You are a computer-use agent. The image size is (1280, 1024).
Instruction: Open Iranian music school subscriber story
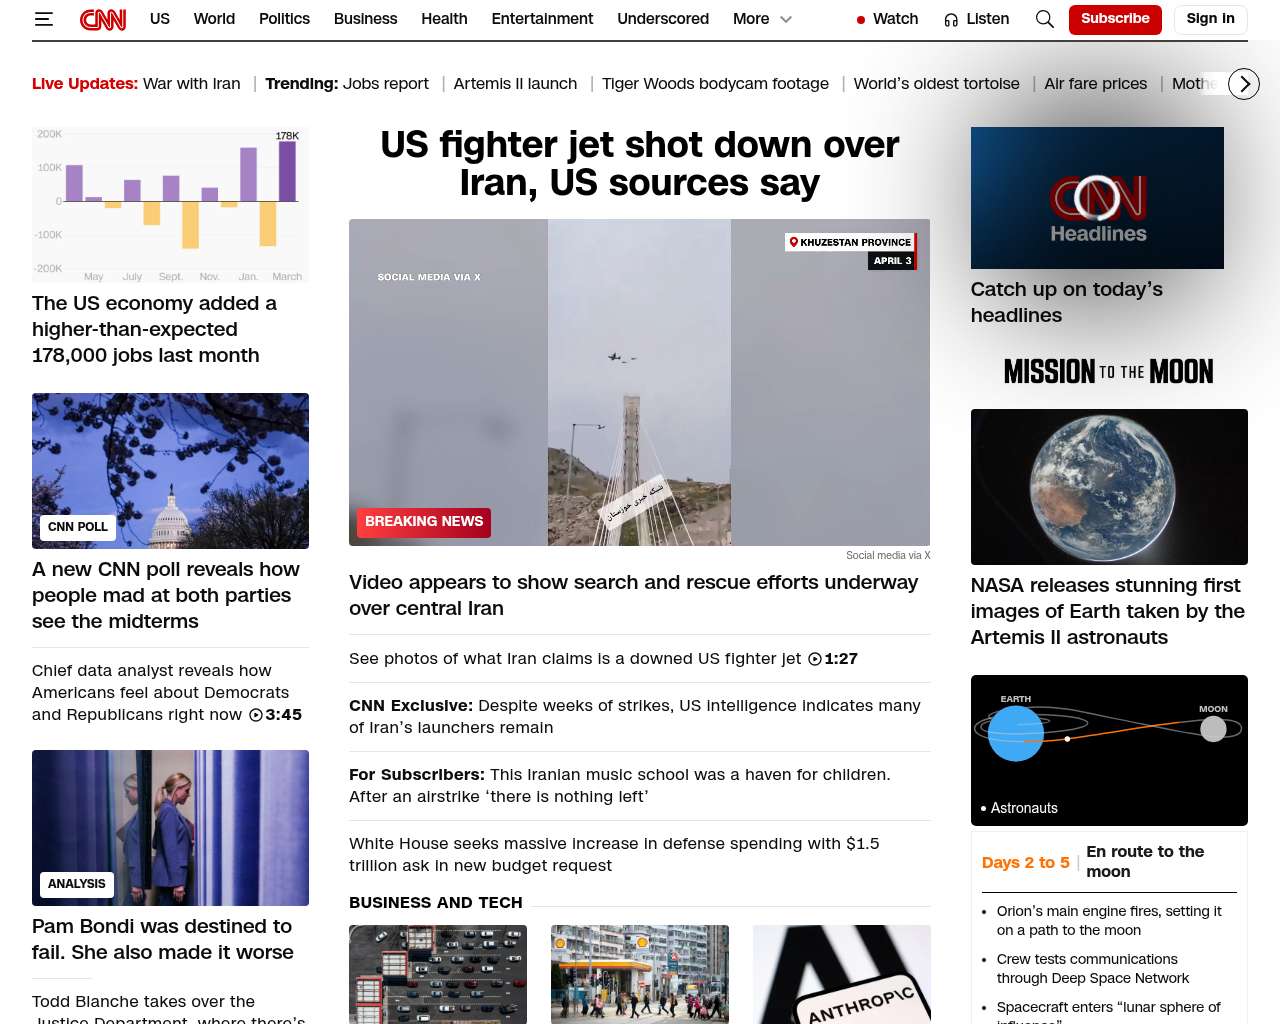pos(620,785)
